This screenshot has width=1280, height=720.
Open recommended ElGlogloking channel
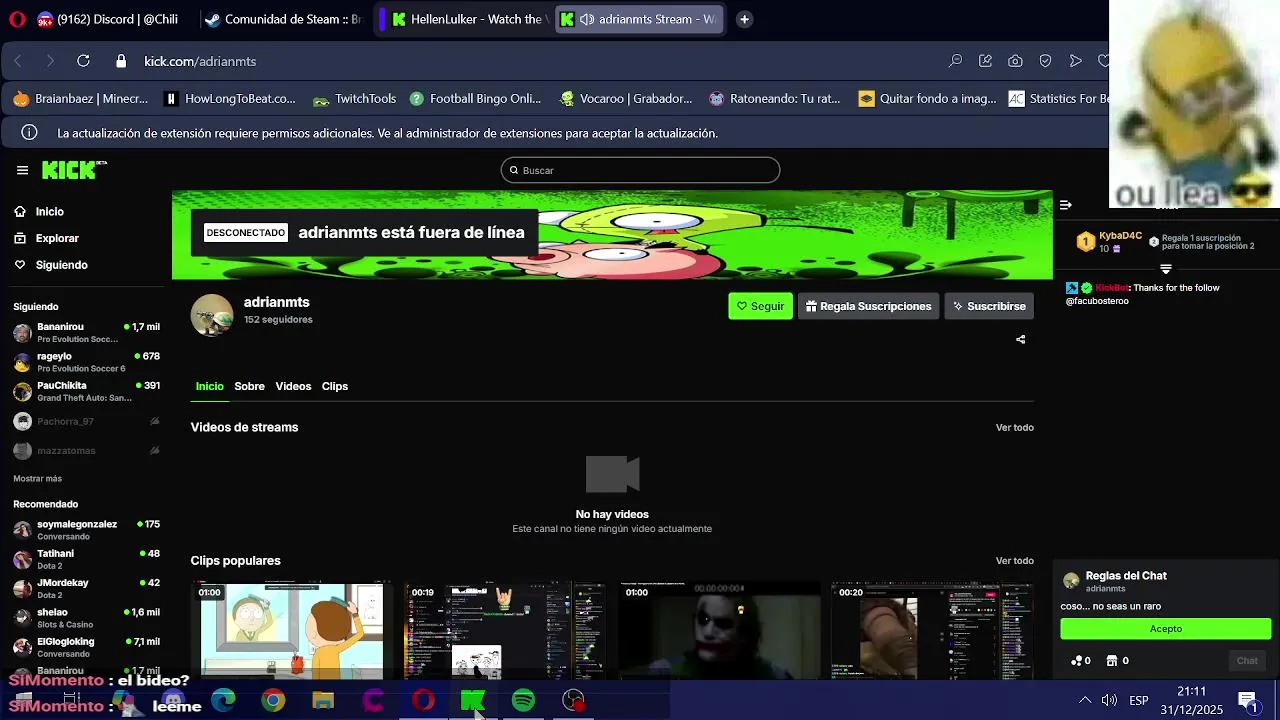click(x=86, y=647)
